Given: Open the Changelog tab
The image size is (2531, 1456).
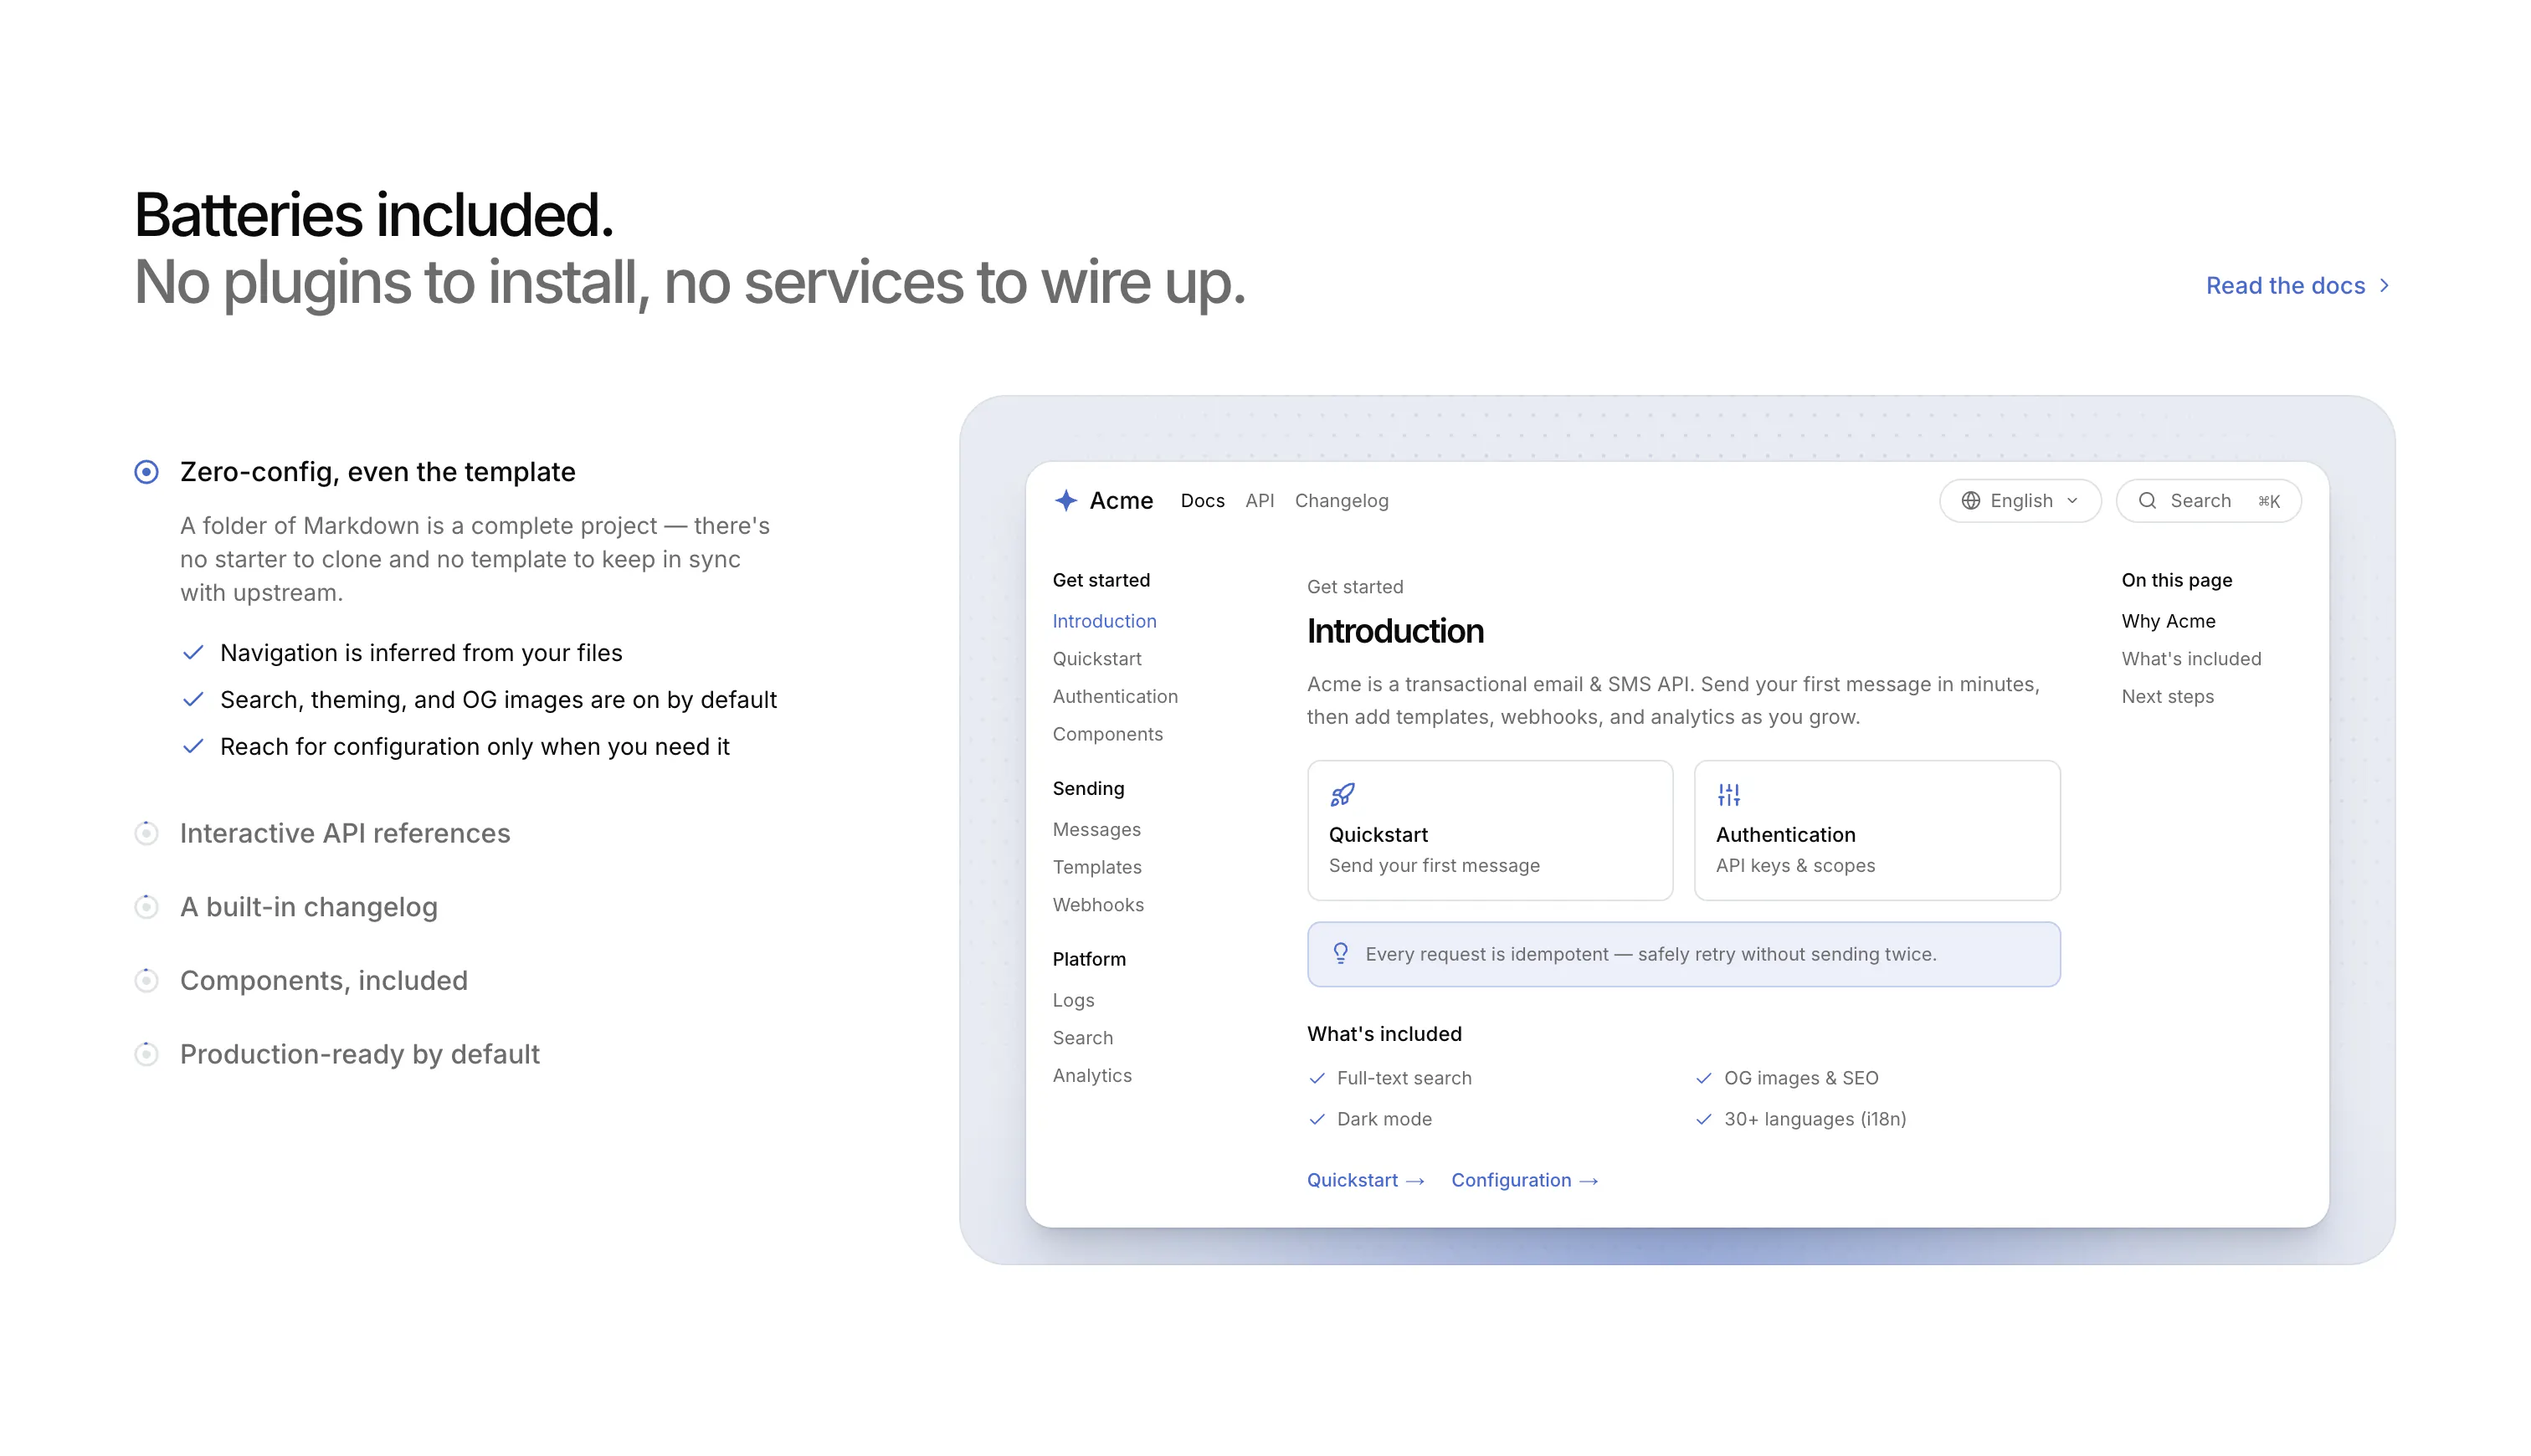Looking at the screenshot, I should pyautogui.click(x=1341, y=501).
